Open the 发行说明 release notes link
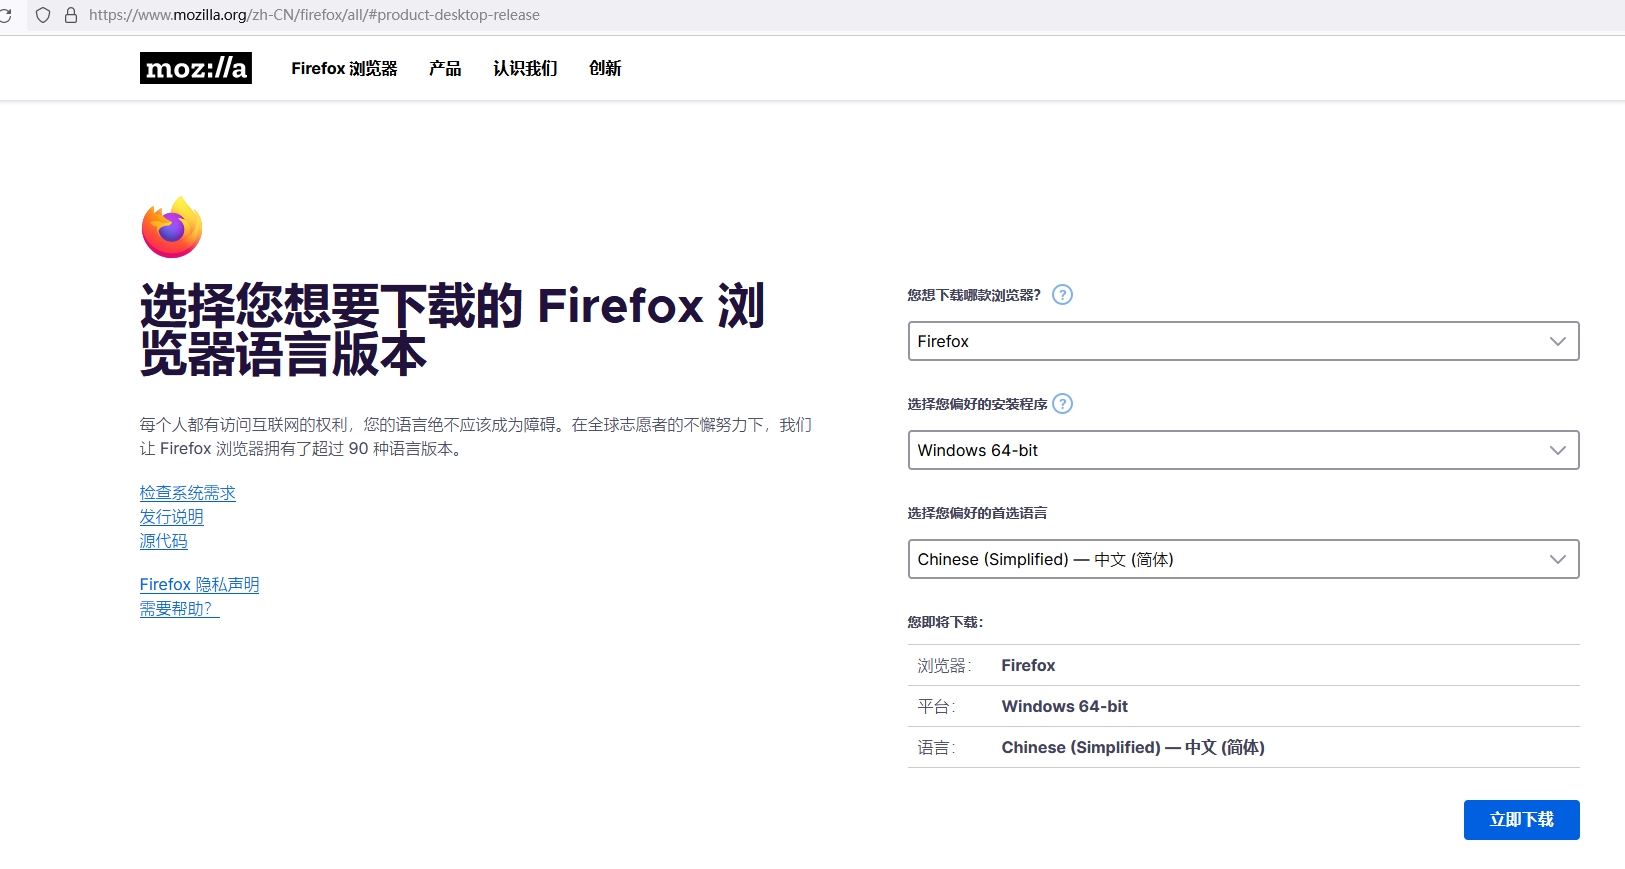 pyautogui.click(x=172, y=517)
